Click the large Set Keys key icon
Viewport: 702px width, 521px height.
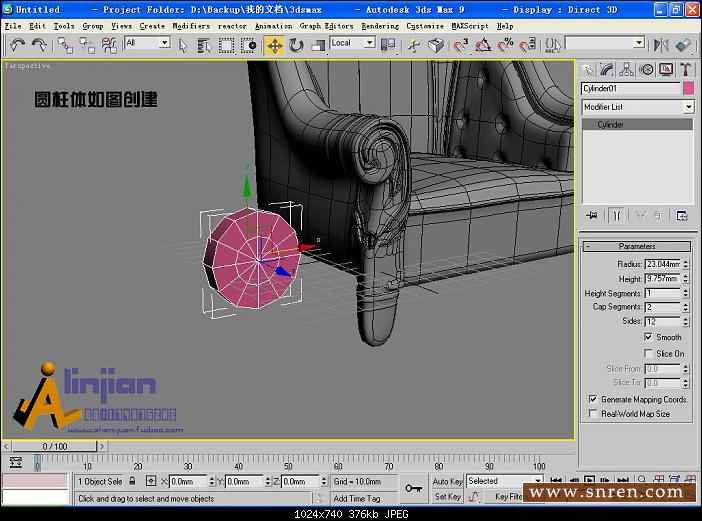(x=413, y=488)
